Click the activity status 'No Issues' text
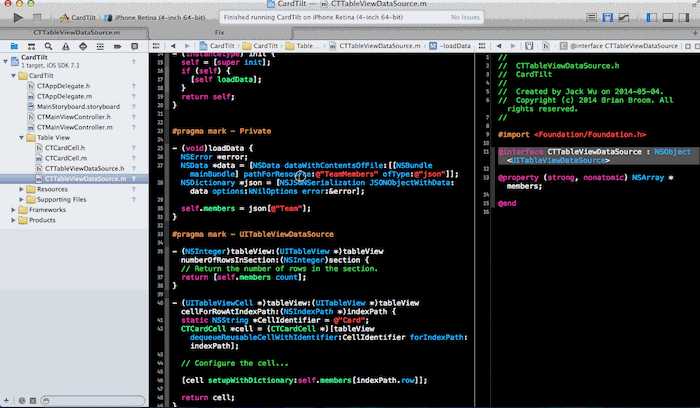 [465, 17]
